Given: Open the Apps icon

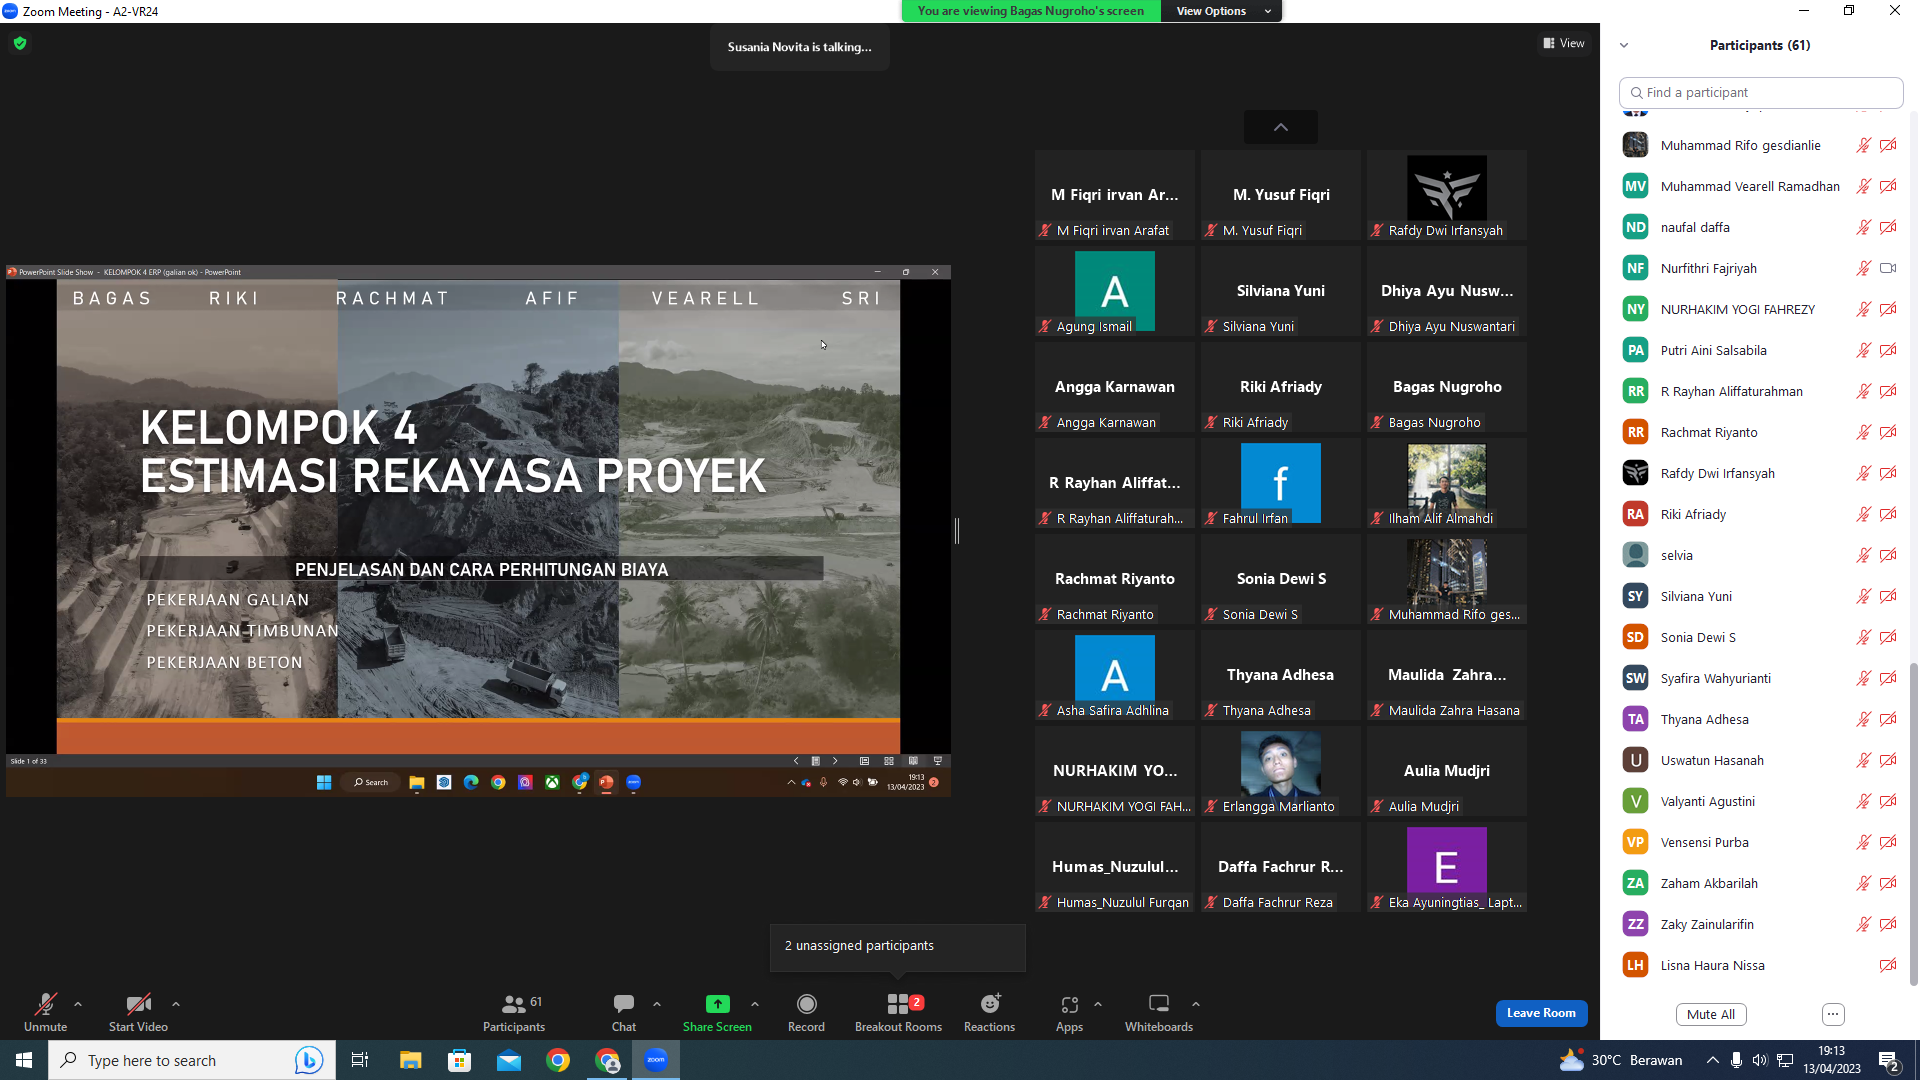Looking at the screenshot, I should [x=1069, y=1004].
